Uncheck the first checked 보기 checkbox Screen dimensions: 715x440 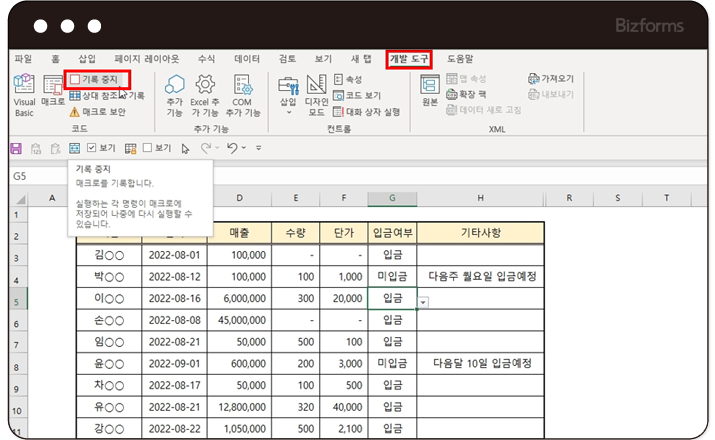pos(92,148)
